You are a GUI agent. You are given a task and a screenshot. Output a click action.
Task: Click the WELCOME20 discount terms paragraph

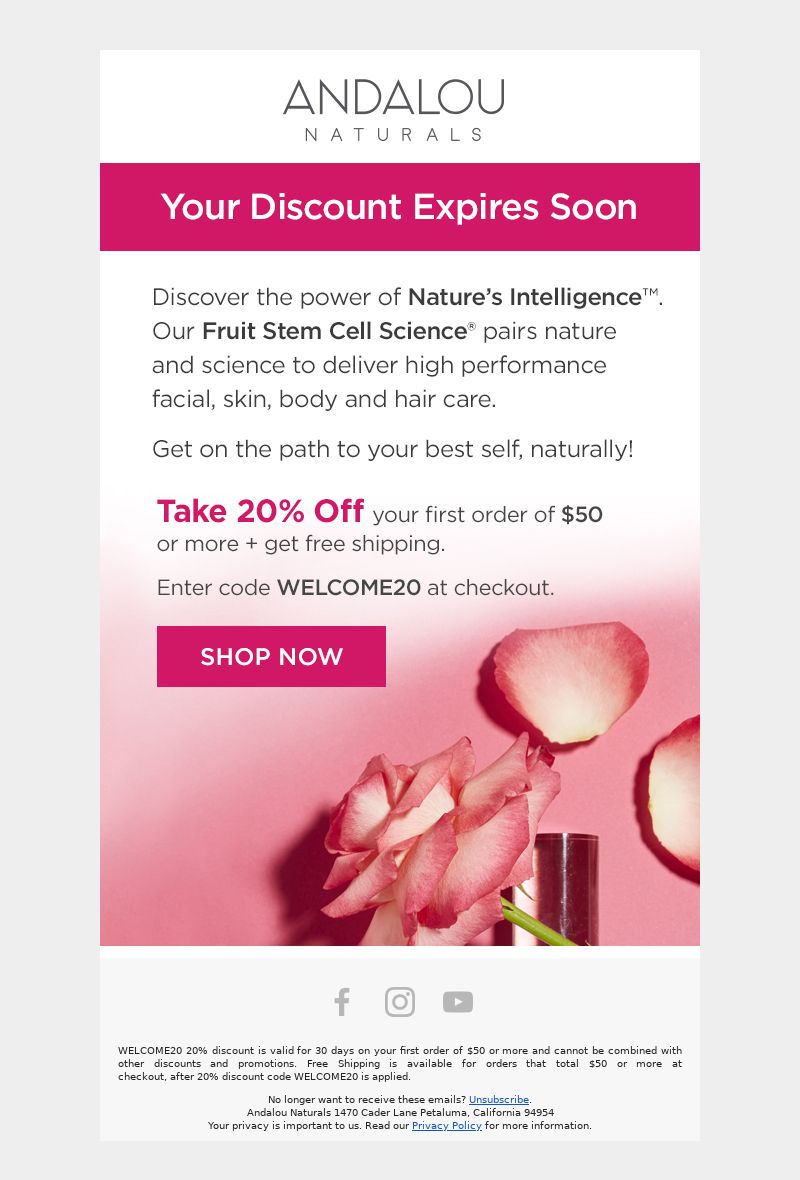[400, 1063]
